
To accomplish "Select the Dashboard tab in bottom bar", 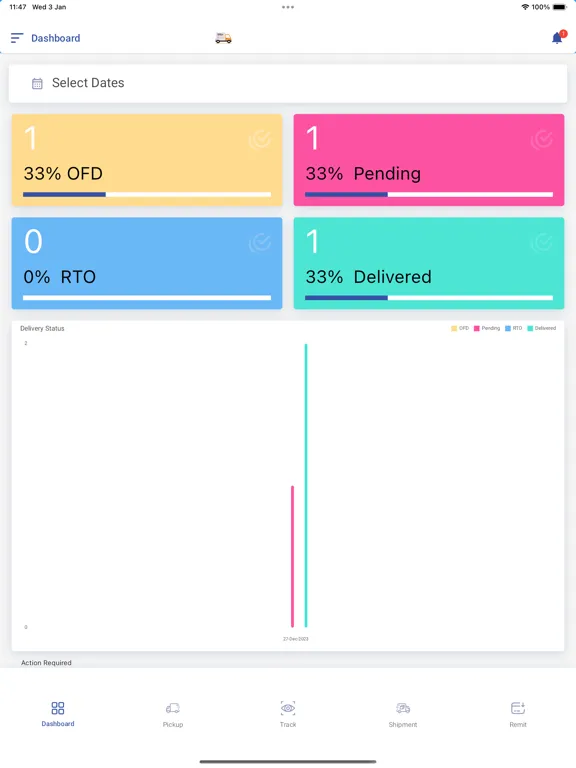I will point(58,715).
